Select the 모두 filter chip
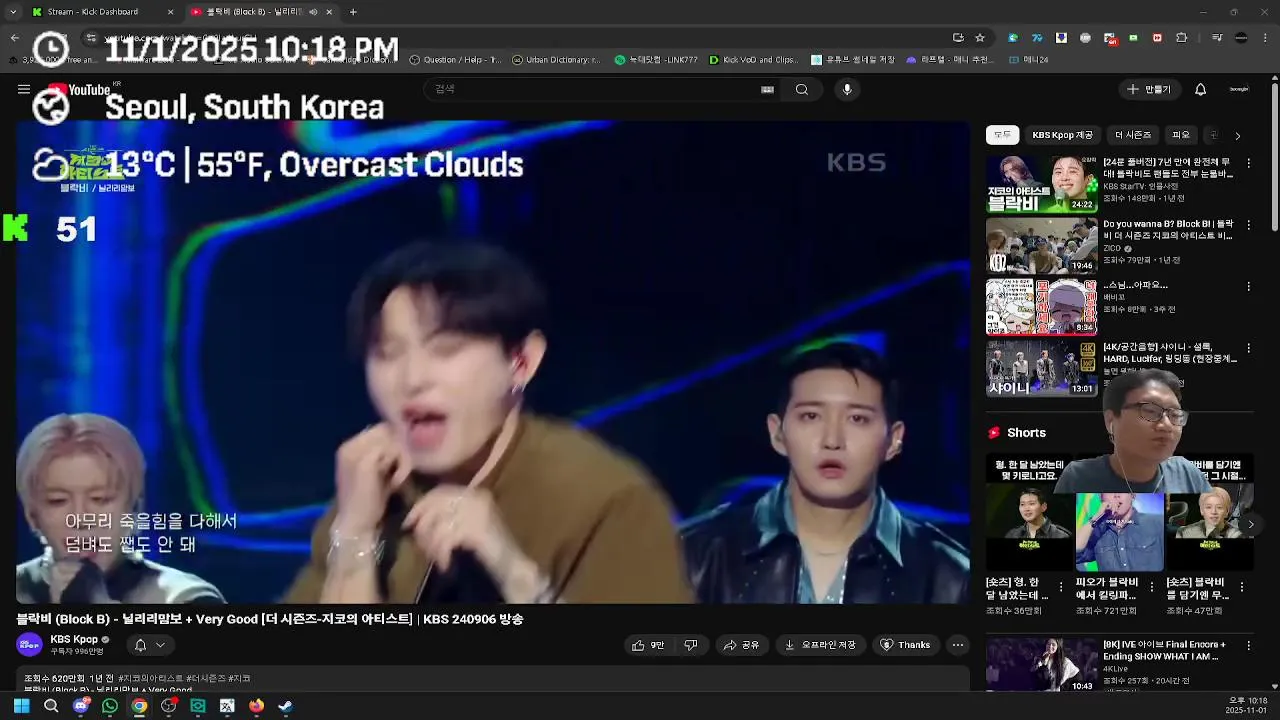The image size is (1280, 720). click(x=1002, y=135)
